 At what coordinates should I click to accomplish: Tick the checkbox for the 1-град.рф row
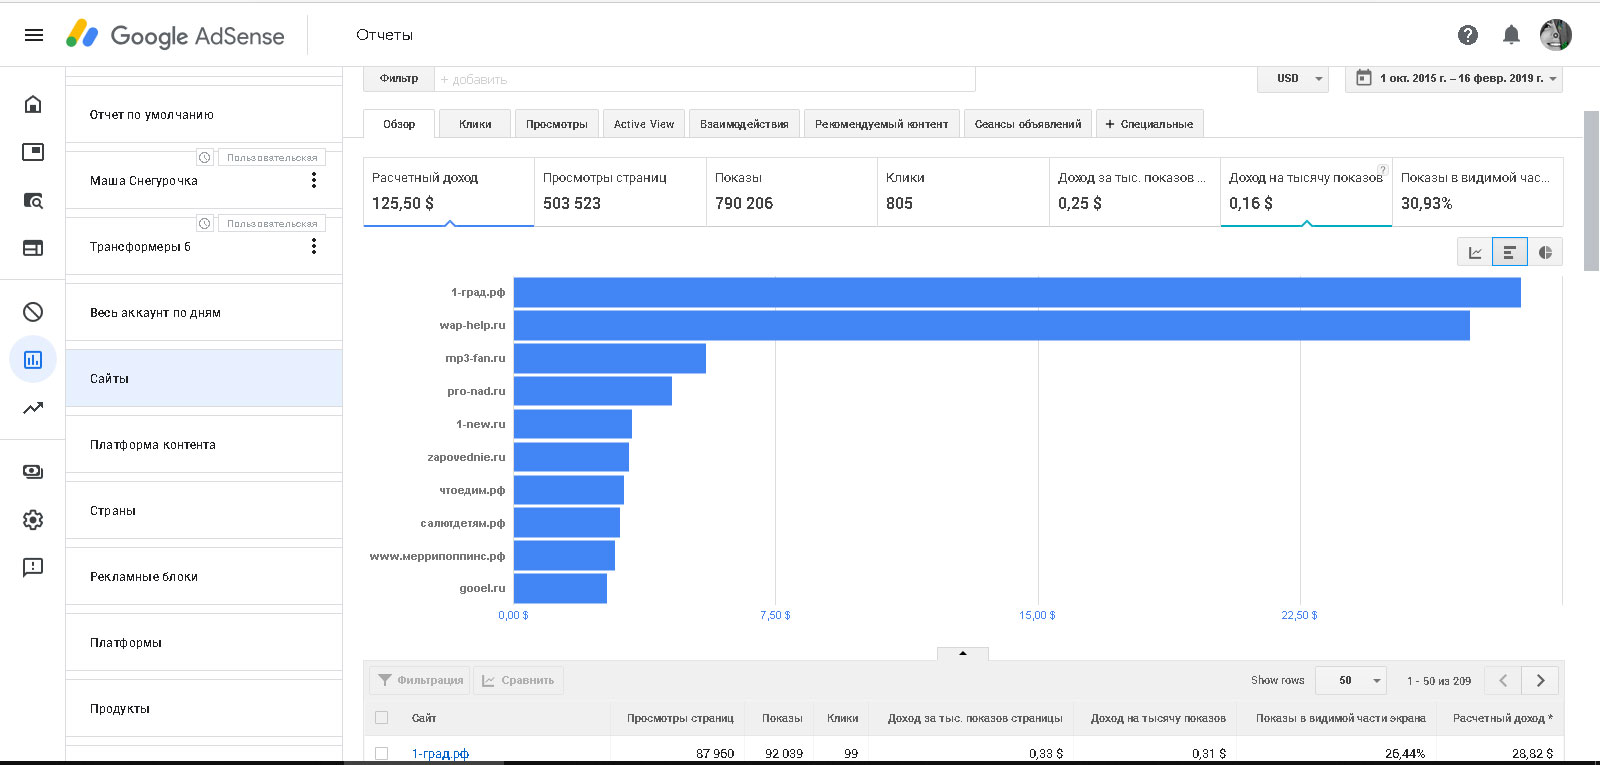tap(381, 753)
